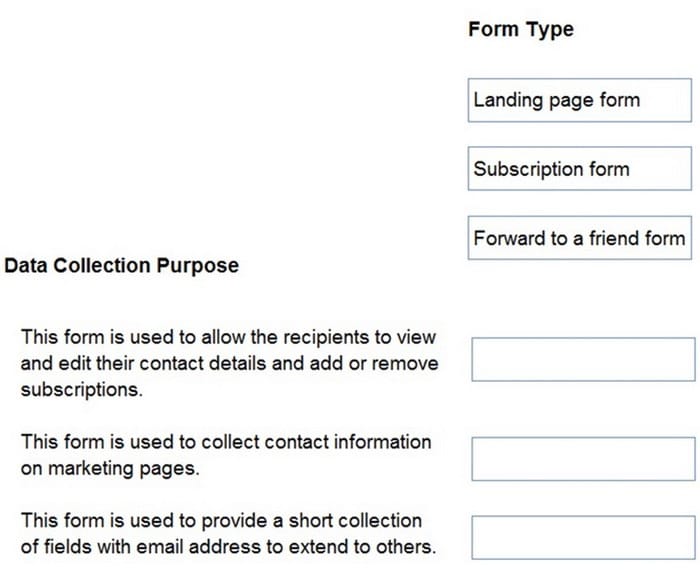Screen dimensions: 700x577
Task: Click the word 'subscriptions.' in first description
Action: coord(82,390)
